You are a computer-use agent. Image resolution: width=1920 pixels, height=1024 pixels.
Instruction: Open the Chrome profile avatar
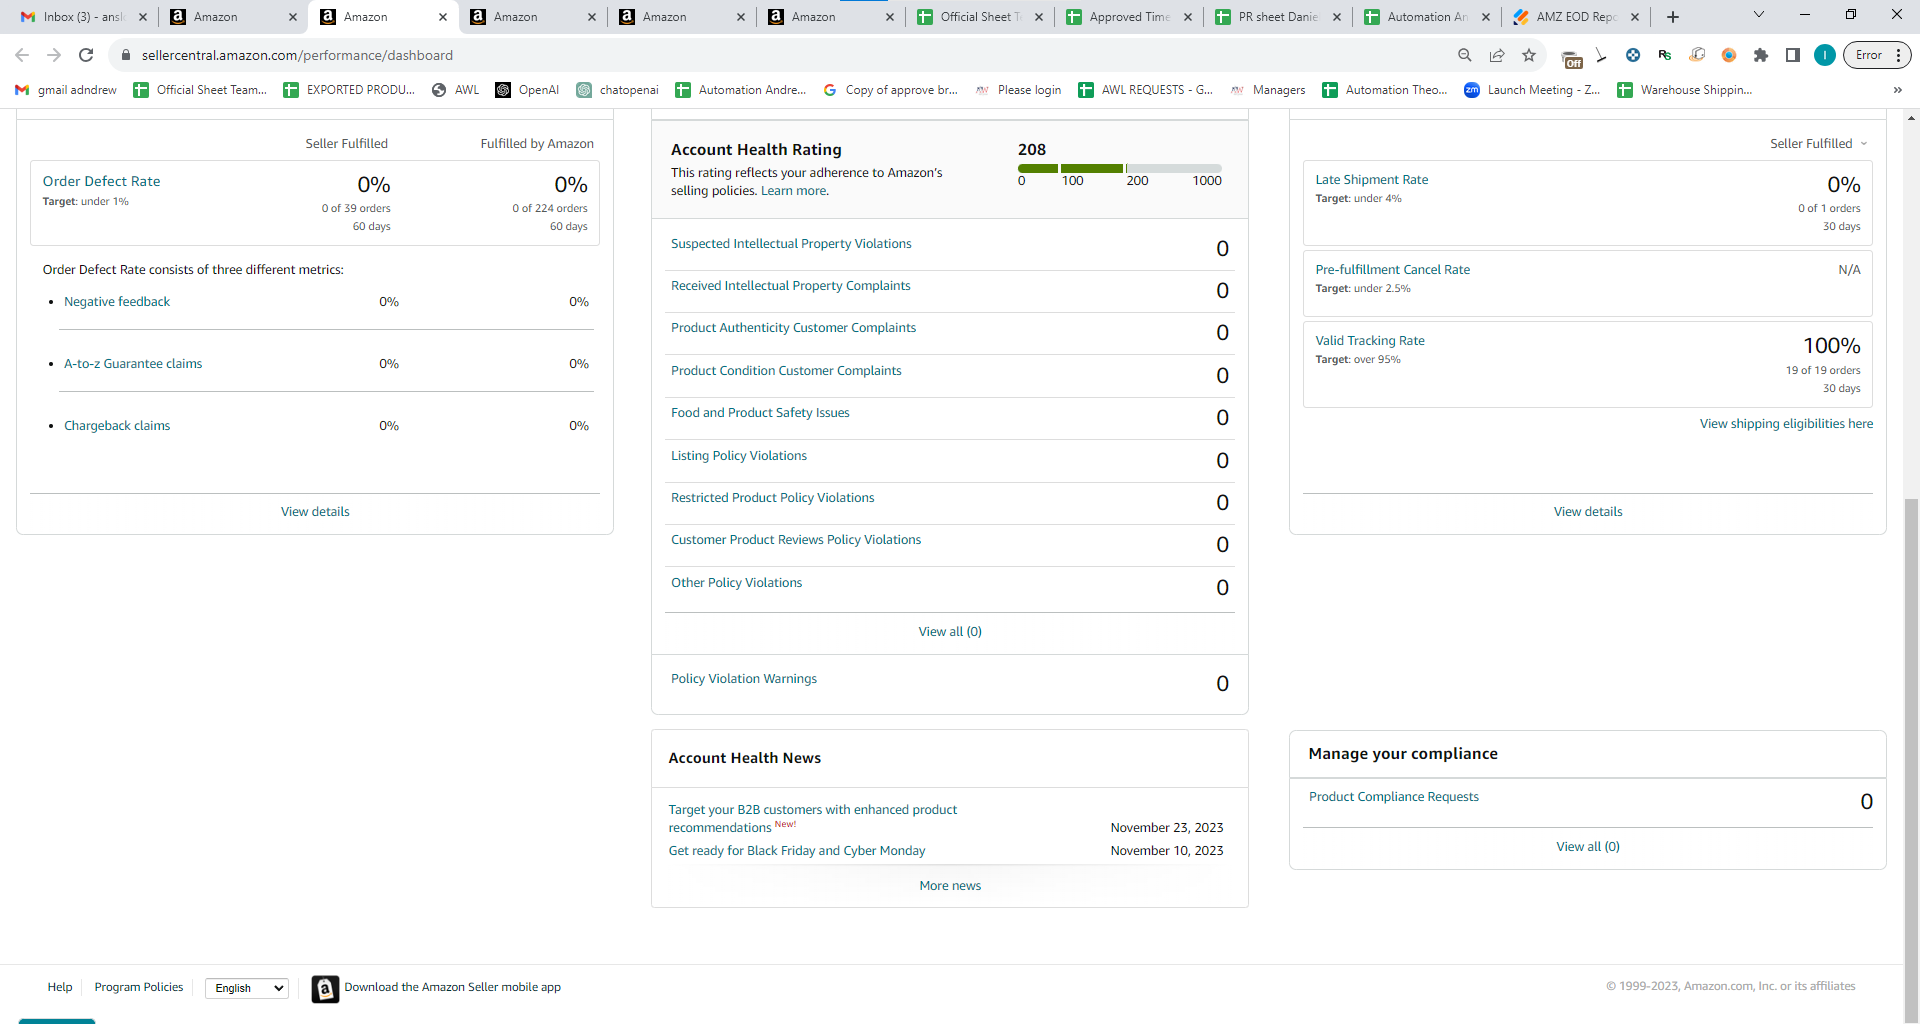click(1825, 55)
